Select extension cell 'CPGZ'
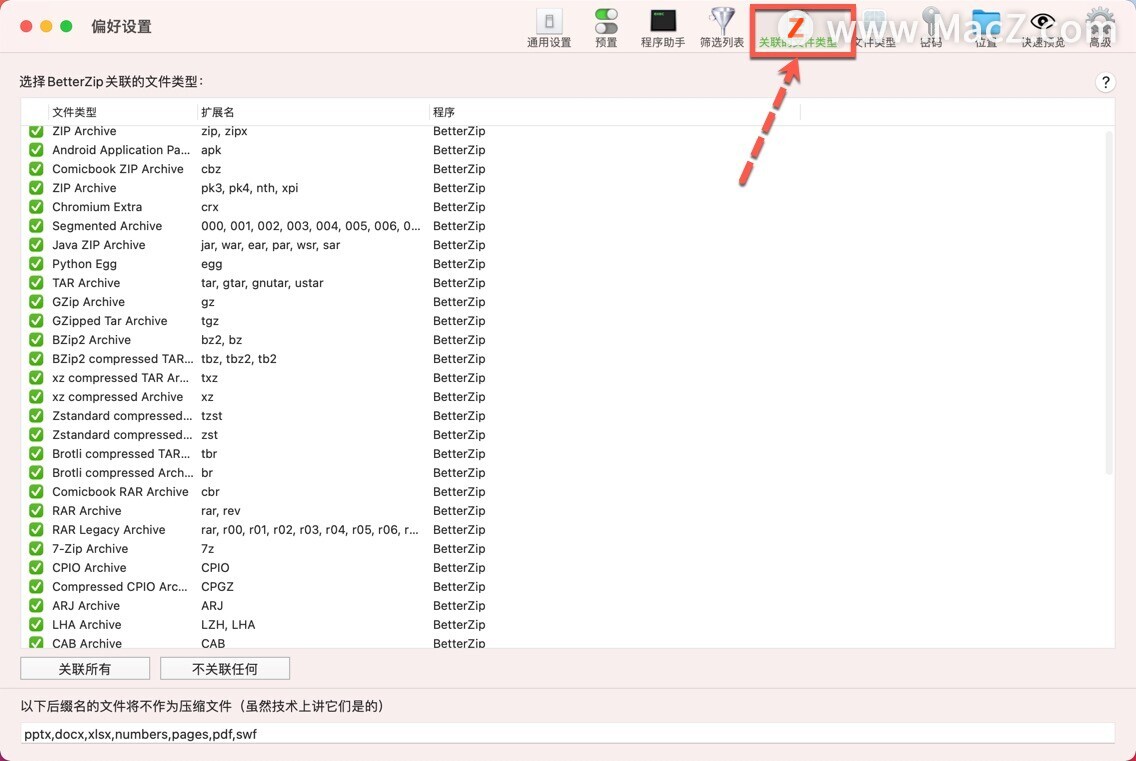The height and width of the screenshot is (761, 1136). (x=217, y=586)
